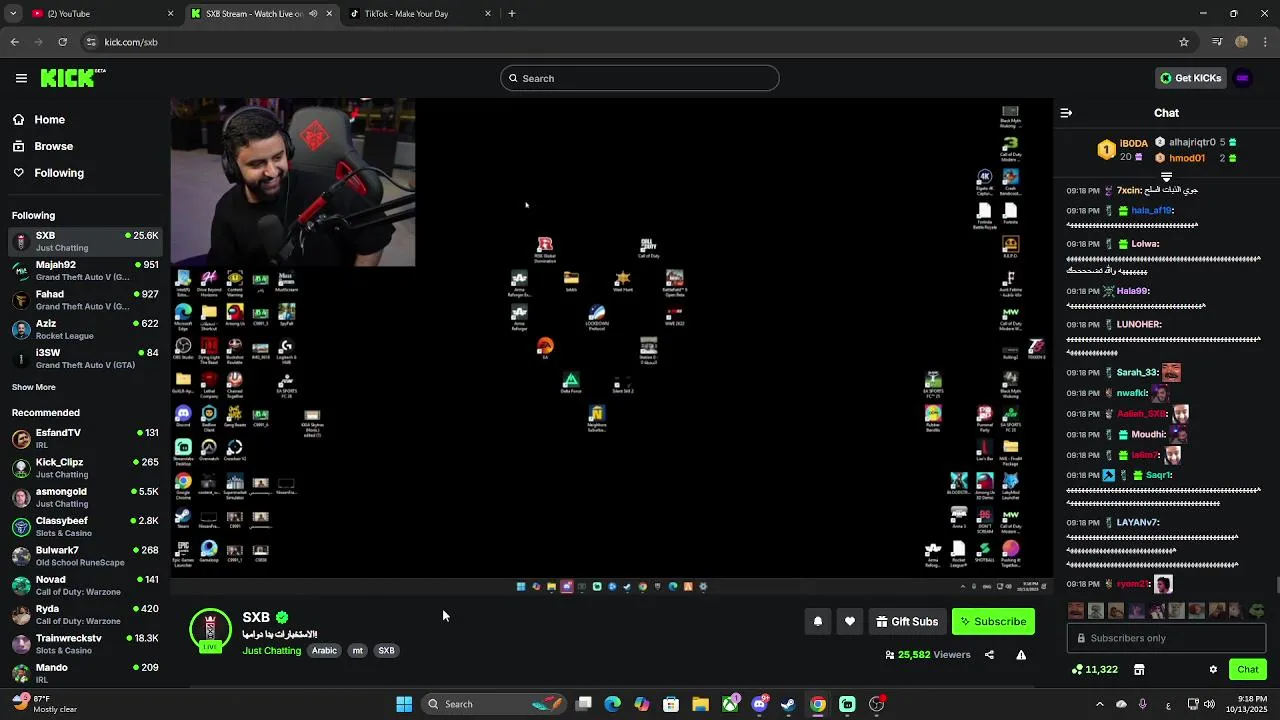The image size is (1280, 720).
Task: Open Classybeef recommended channel
Action: click(x=85, y=526)
